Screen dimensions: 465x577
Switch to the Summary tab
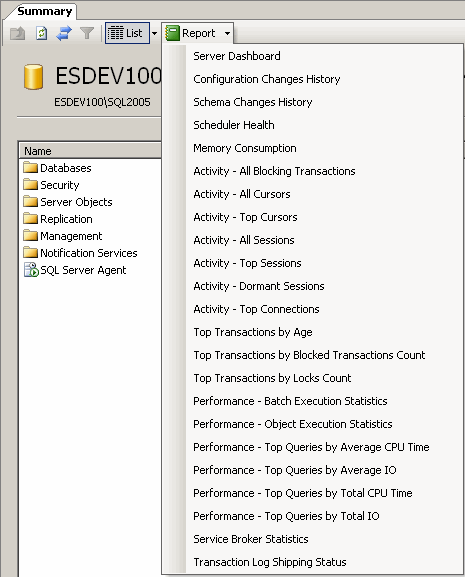click(45, 11)
